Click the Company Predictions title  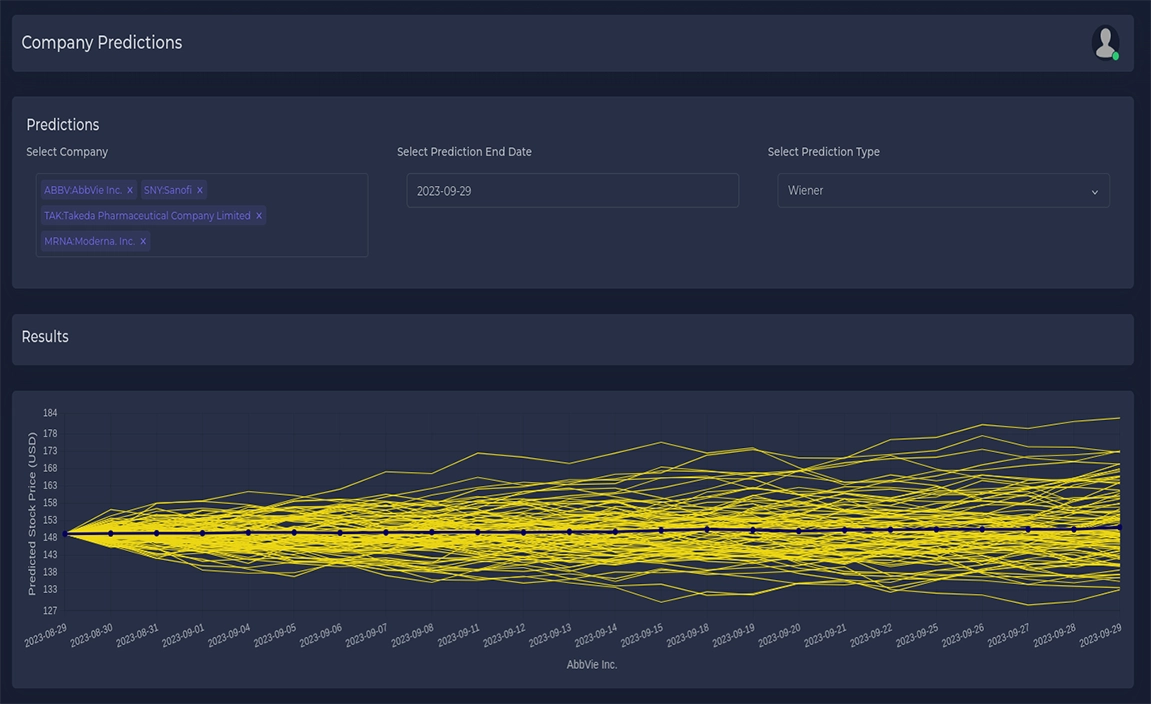pos(102,43)
